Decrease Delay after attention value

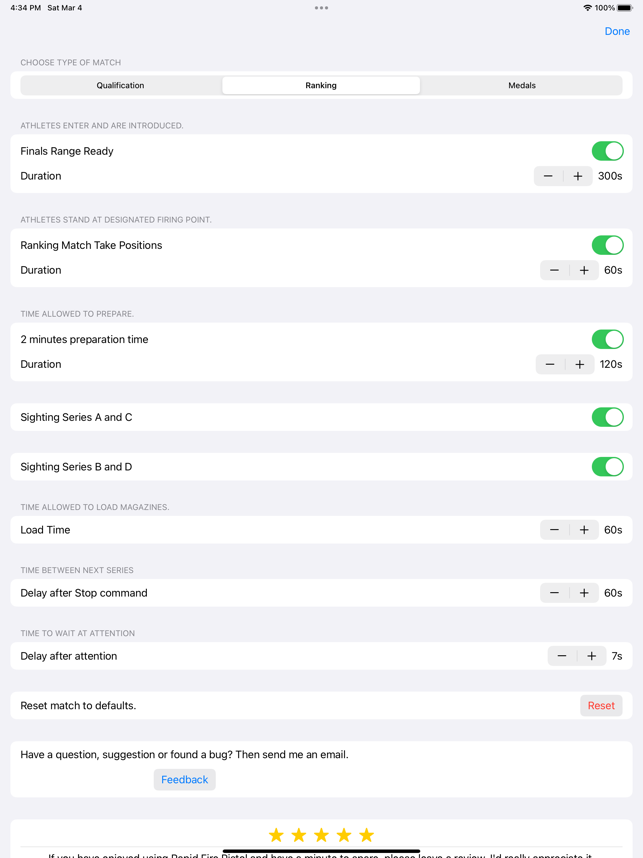point(562,656)
